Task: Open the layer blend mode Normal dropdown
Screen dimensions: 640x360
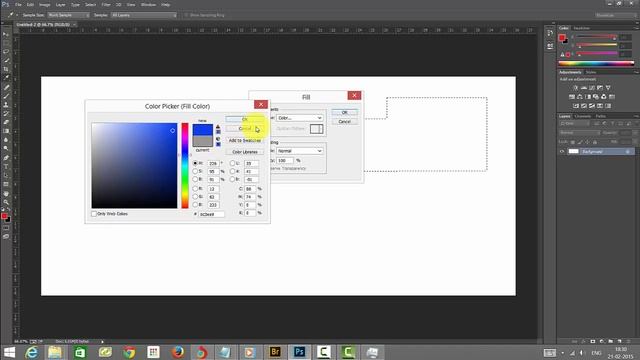Action: (580, 133)
